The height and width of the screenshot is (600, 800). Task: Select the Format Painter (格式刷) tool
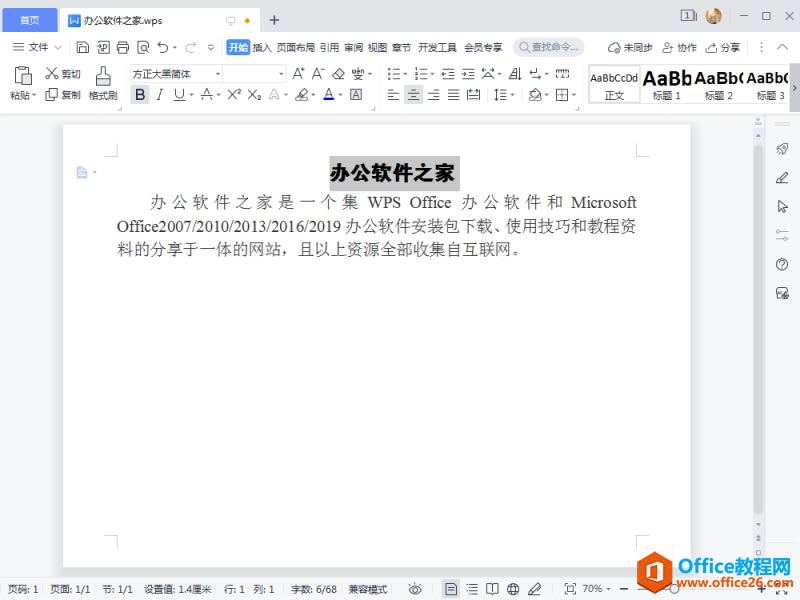click(x=103, y=84)
